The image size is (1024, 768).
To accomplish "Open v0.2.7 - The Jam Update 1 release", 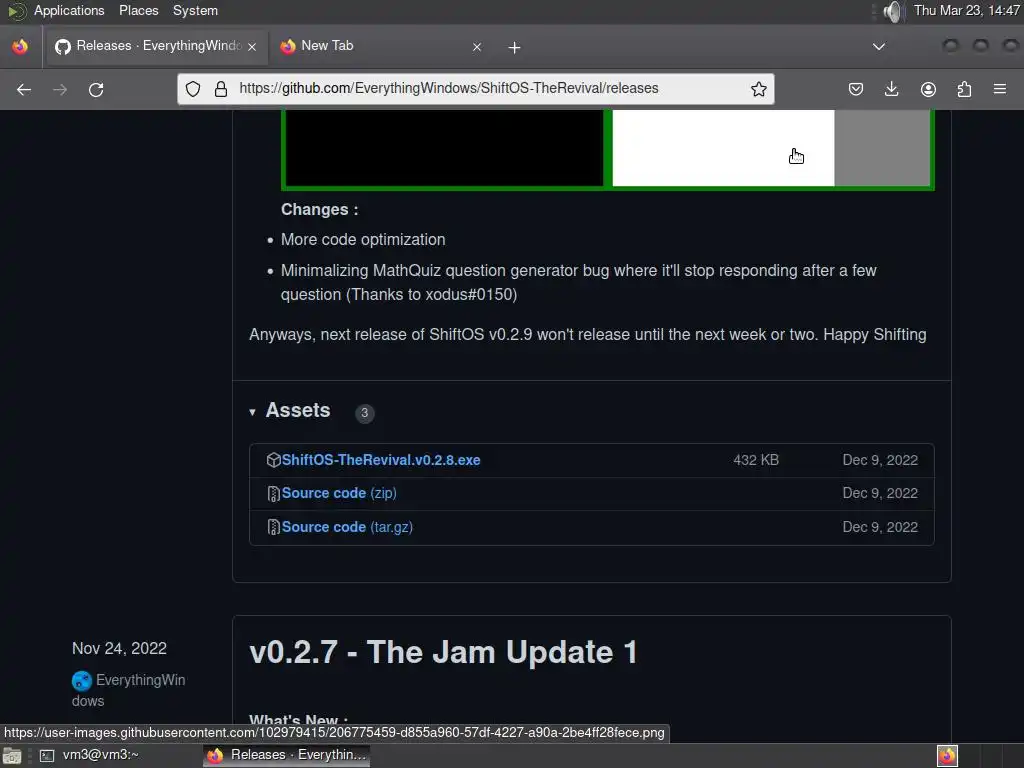I will pyautogui.click(x=443, y=652).
